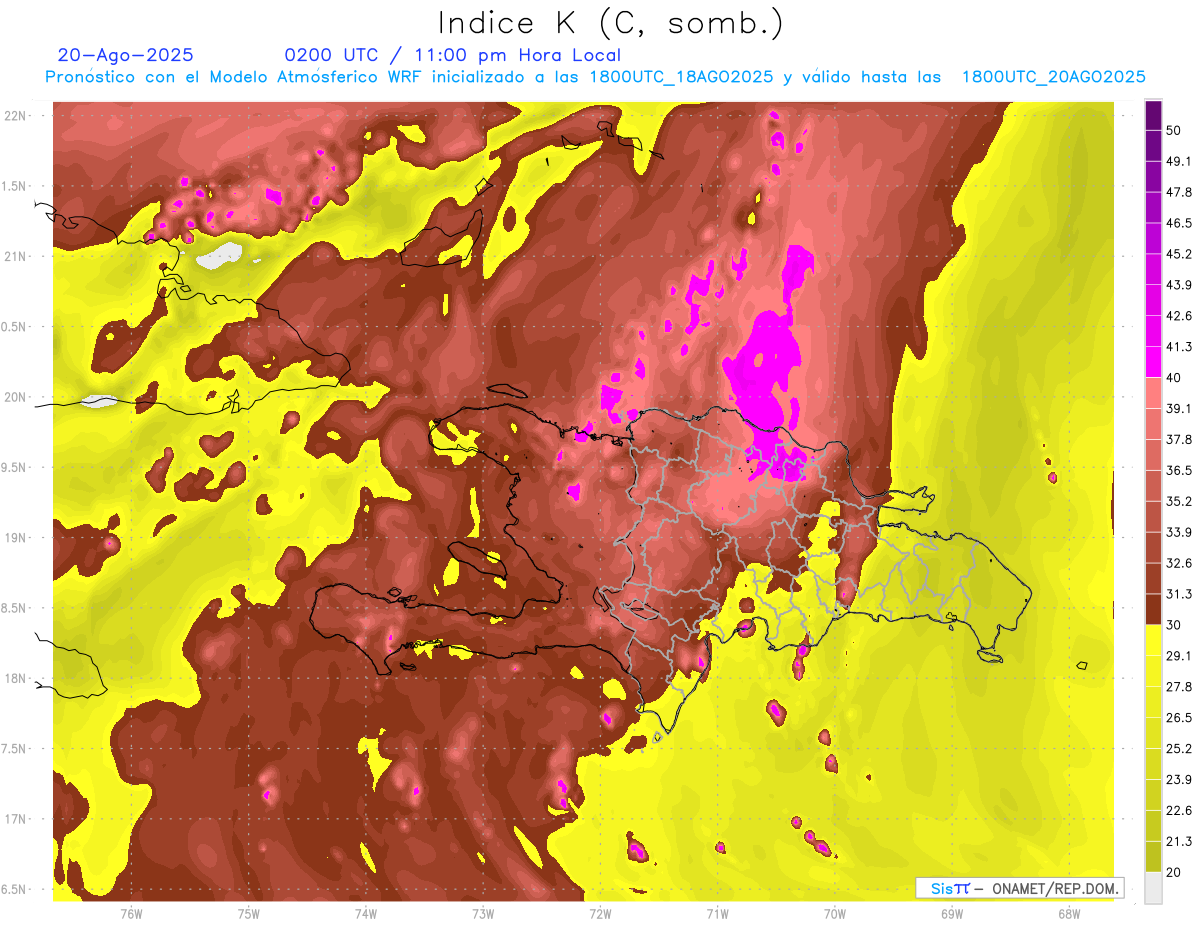Select colorbar value '47.8'
This screenshot has width=1200, height=927.
[1179, 192]
